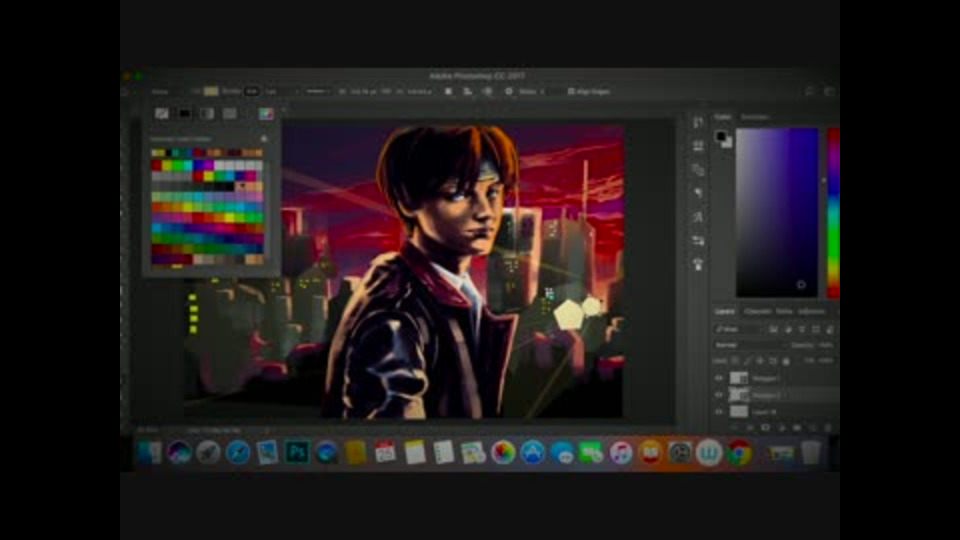Toggle lock image pixels brush icon
This screenshot has width=960, height=540.
[x=748, y=361]
